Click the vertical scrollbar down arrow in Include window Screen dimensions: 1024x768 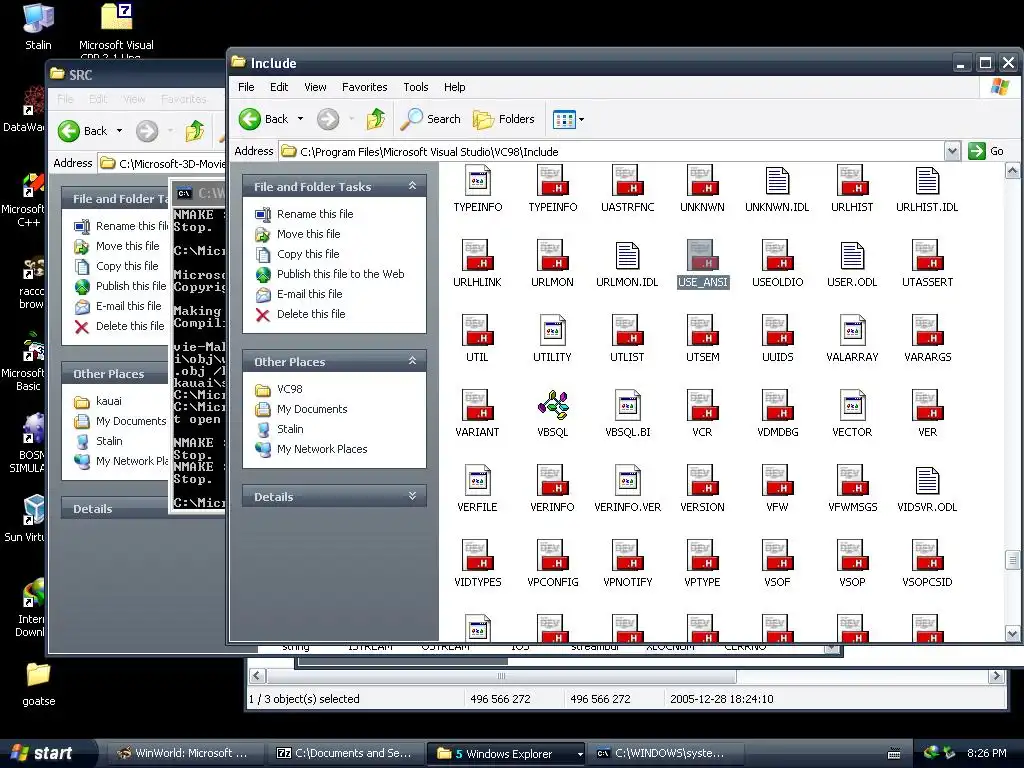click(1012, 633)
